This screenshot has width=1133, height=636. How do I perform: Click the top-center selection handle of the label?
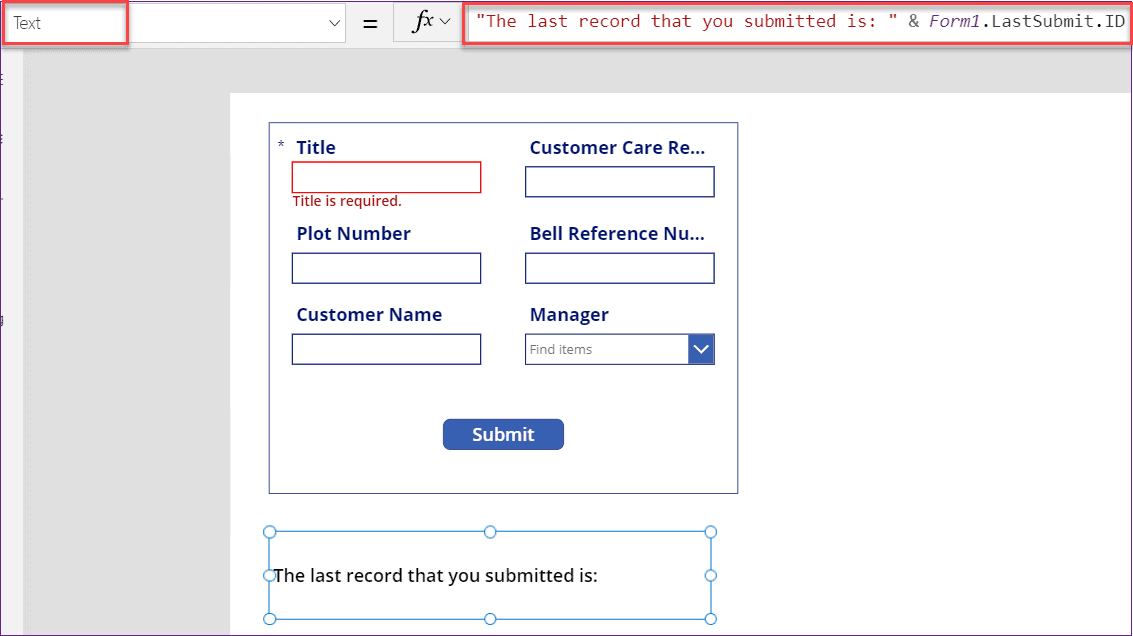(x=489, y=532)
